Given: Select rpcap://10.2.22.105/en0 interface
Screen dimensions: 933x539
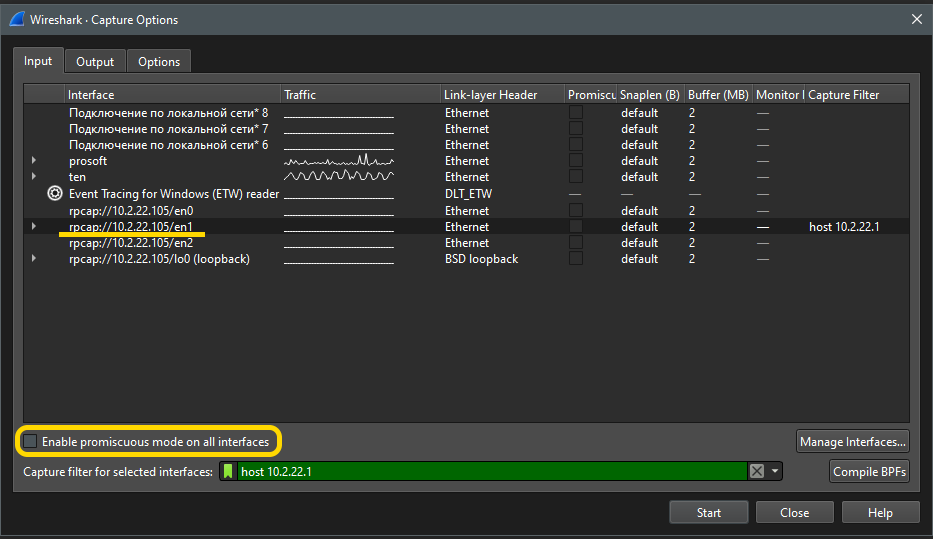Looking at the screenshot, I should tap(131, 211).
